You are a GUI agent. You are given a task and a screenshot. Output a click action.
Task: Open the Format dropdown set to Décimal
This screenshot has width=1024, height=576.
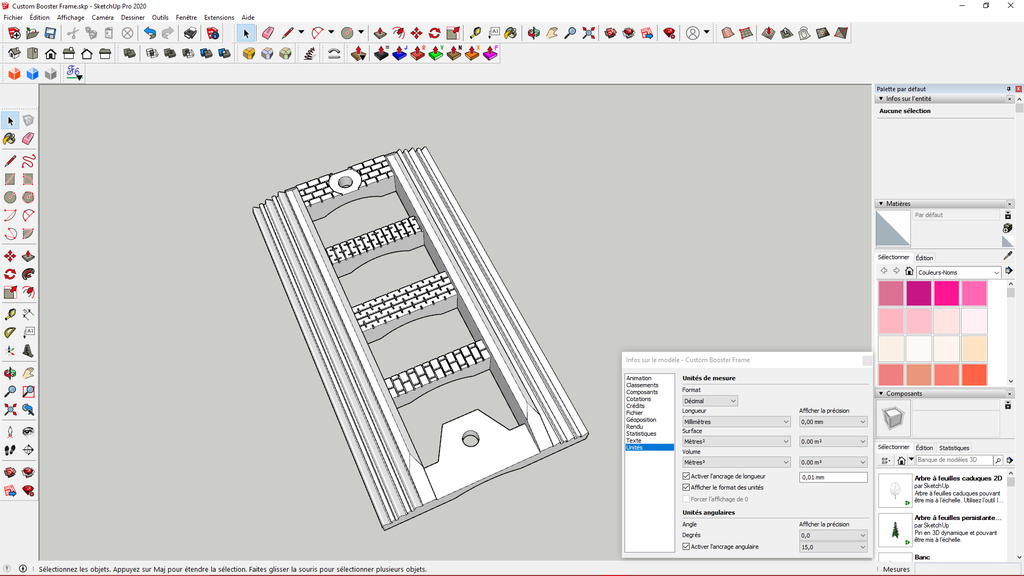pyautogui.click(x=708, y=400)
